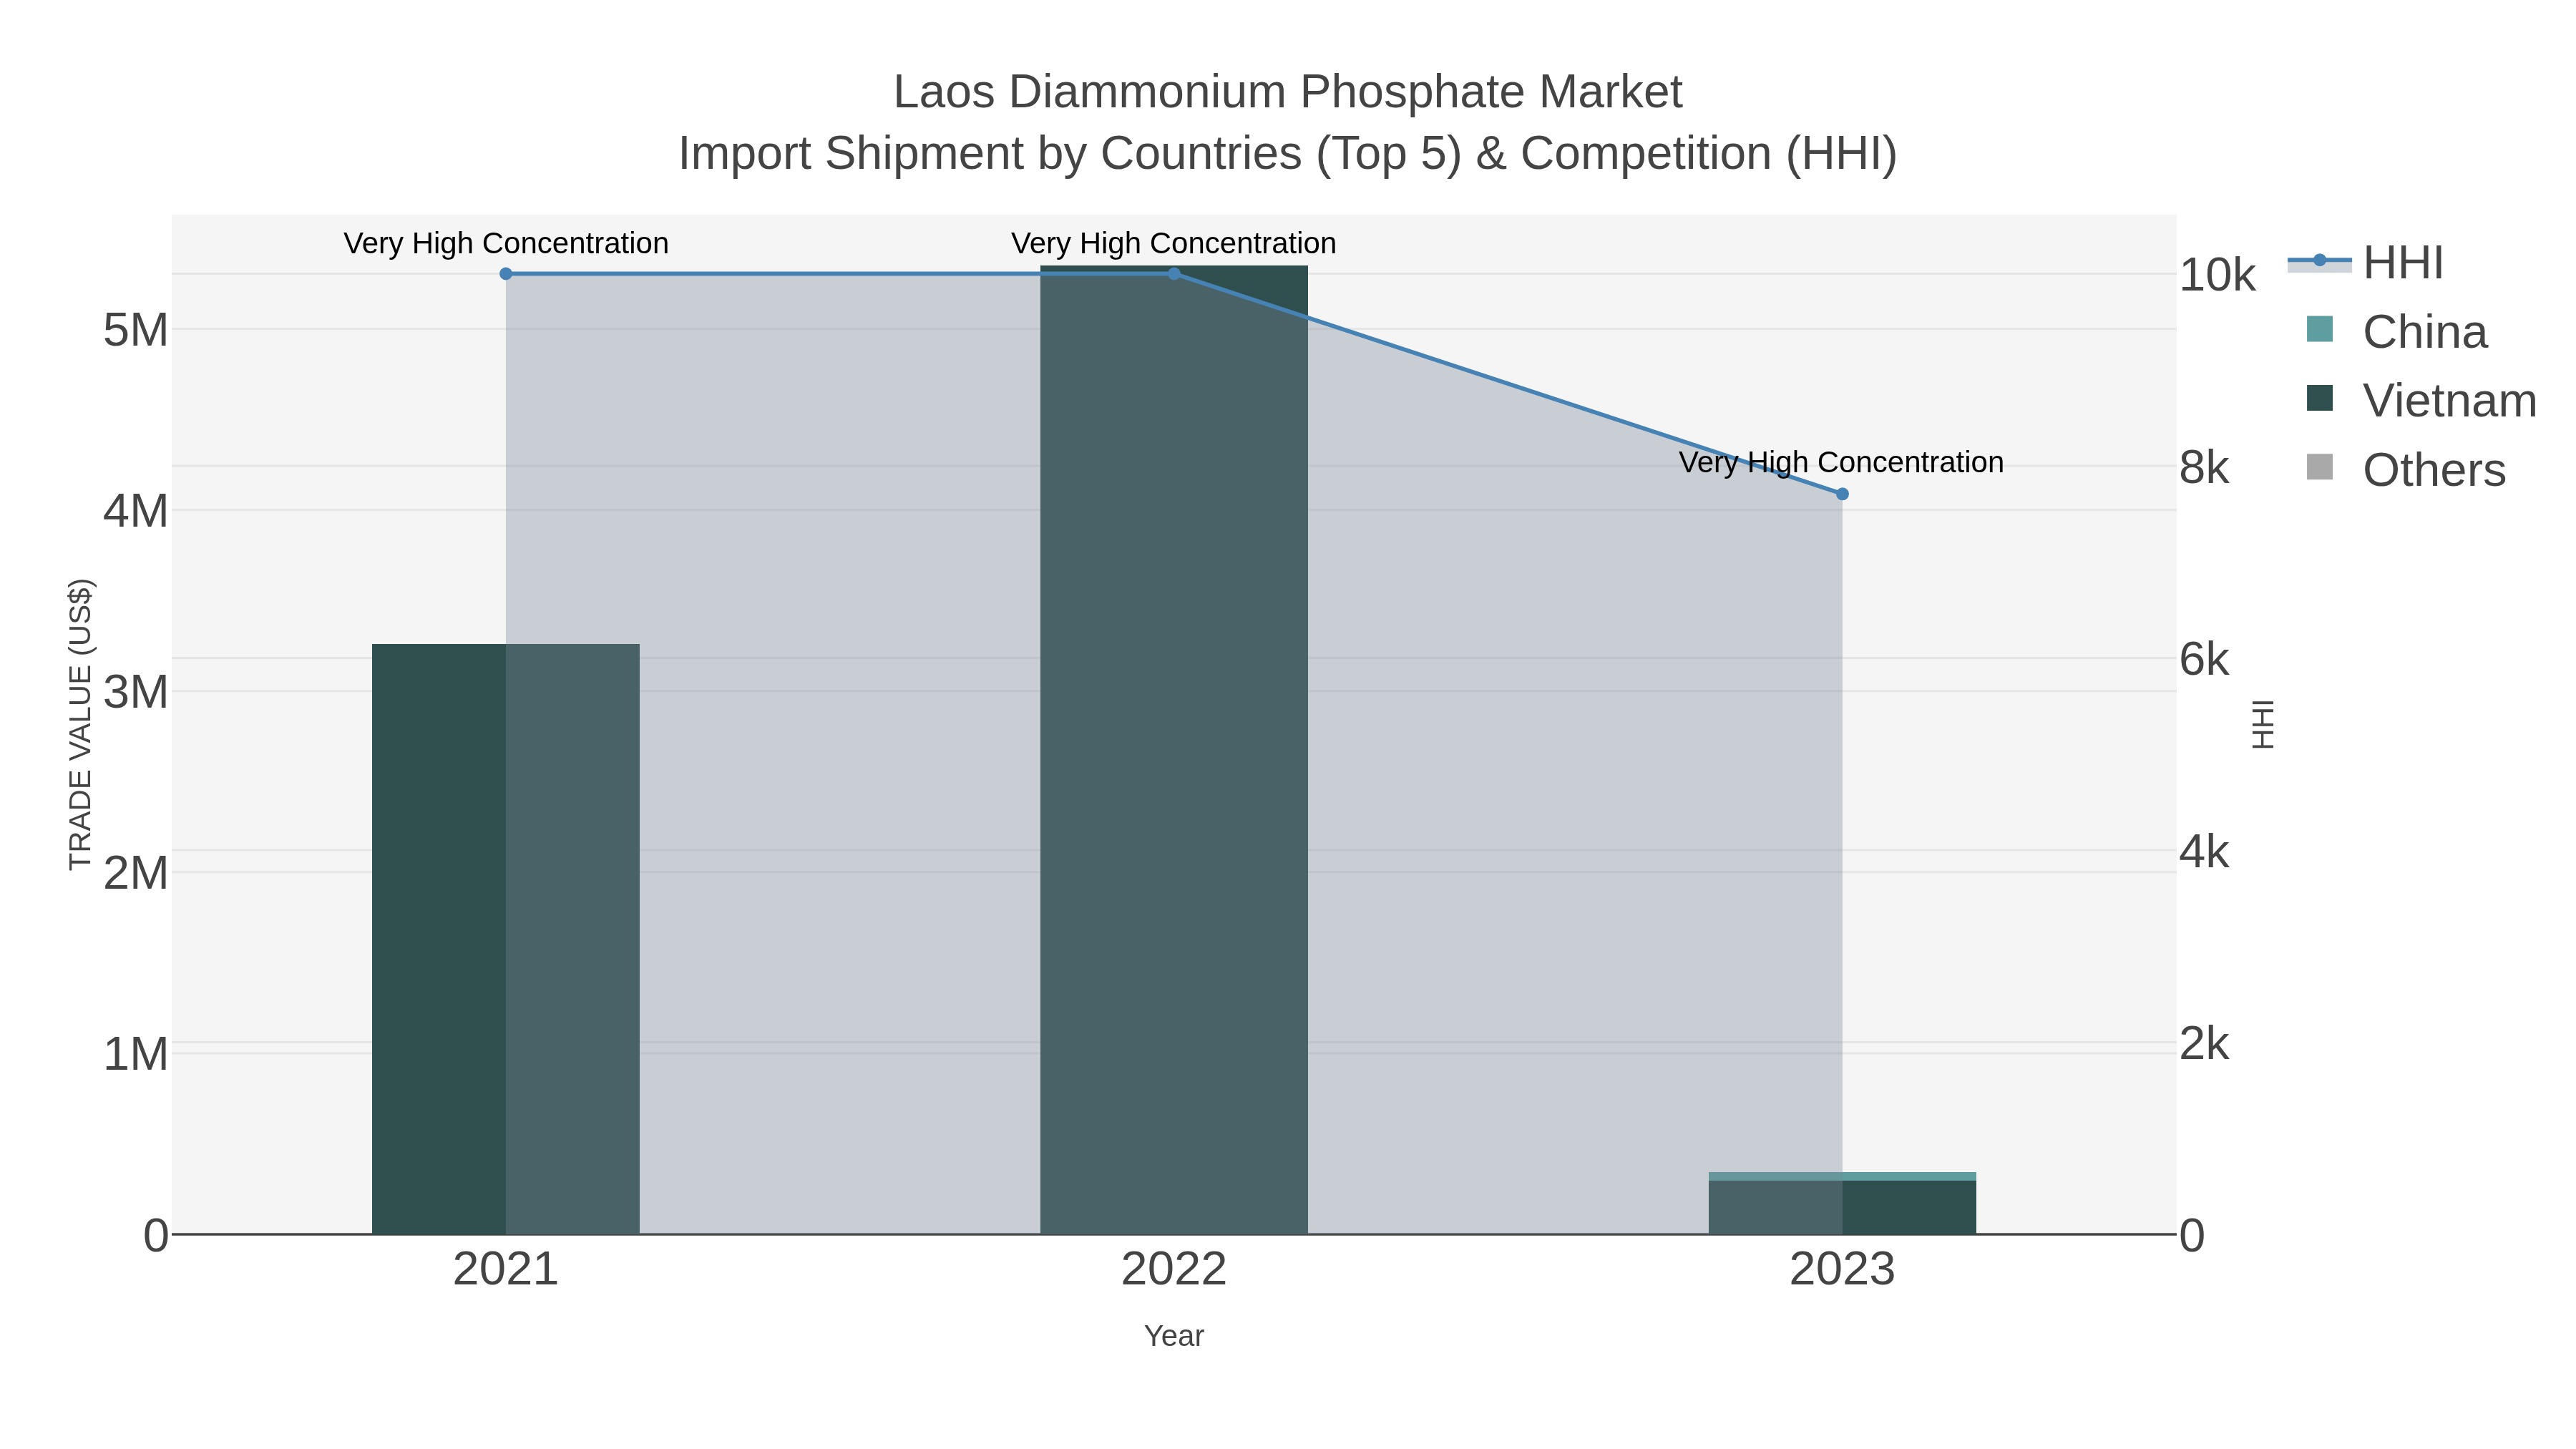Toggle the Others legend entry
The width and height of the screenshot is (2576, 1449).
2405,470
